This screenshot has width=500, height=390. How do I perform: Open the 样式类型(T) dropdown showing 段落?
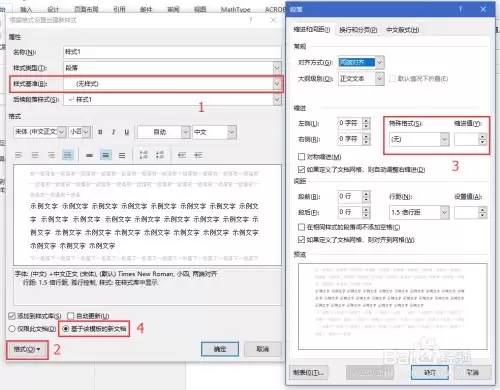[277, 68]
